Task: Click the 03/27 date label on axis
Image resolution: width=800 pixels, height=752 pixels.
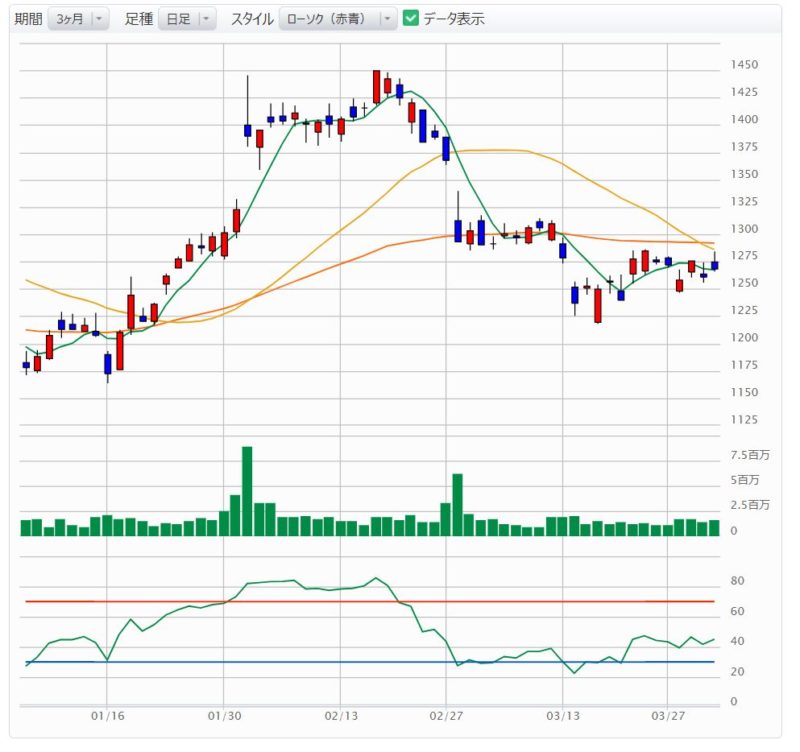Action: pos(667,716)
